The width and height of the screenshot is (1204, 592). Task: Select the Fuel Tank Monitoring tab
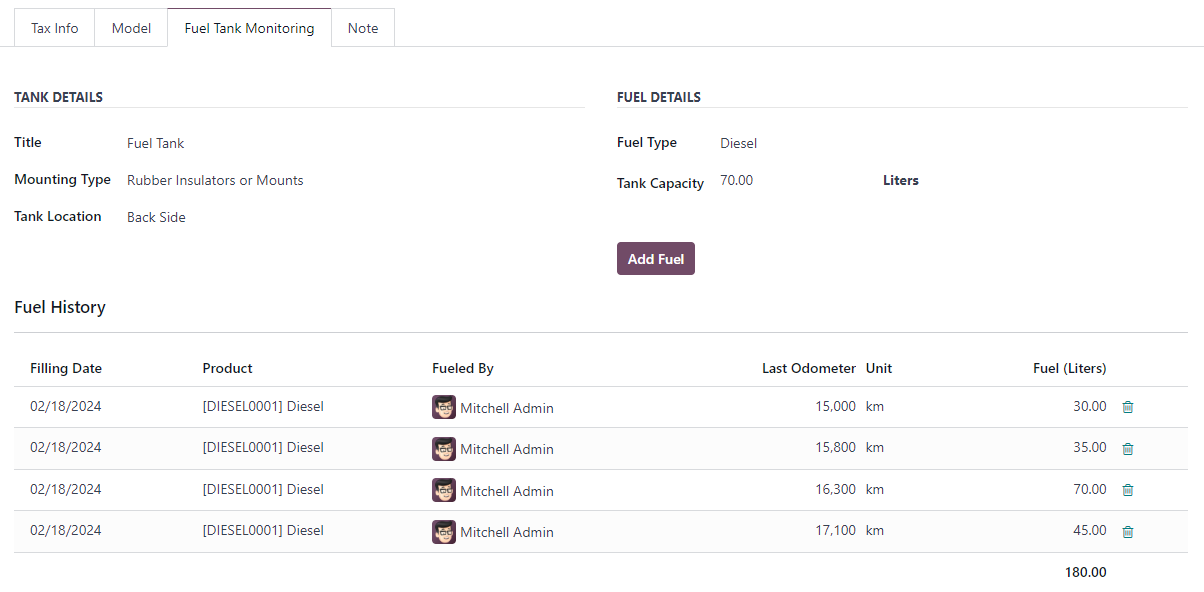pyautogui.click(x=250, y=28)
